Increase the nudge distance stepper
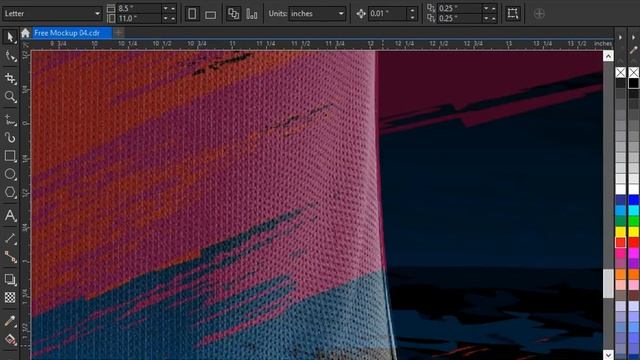 pyautogui.click(x=412, y=10)
